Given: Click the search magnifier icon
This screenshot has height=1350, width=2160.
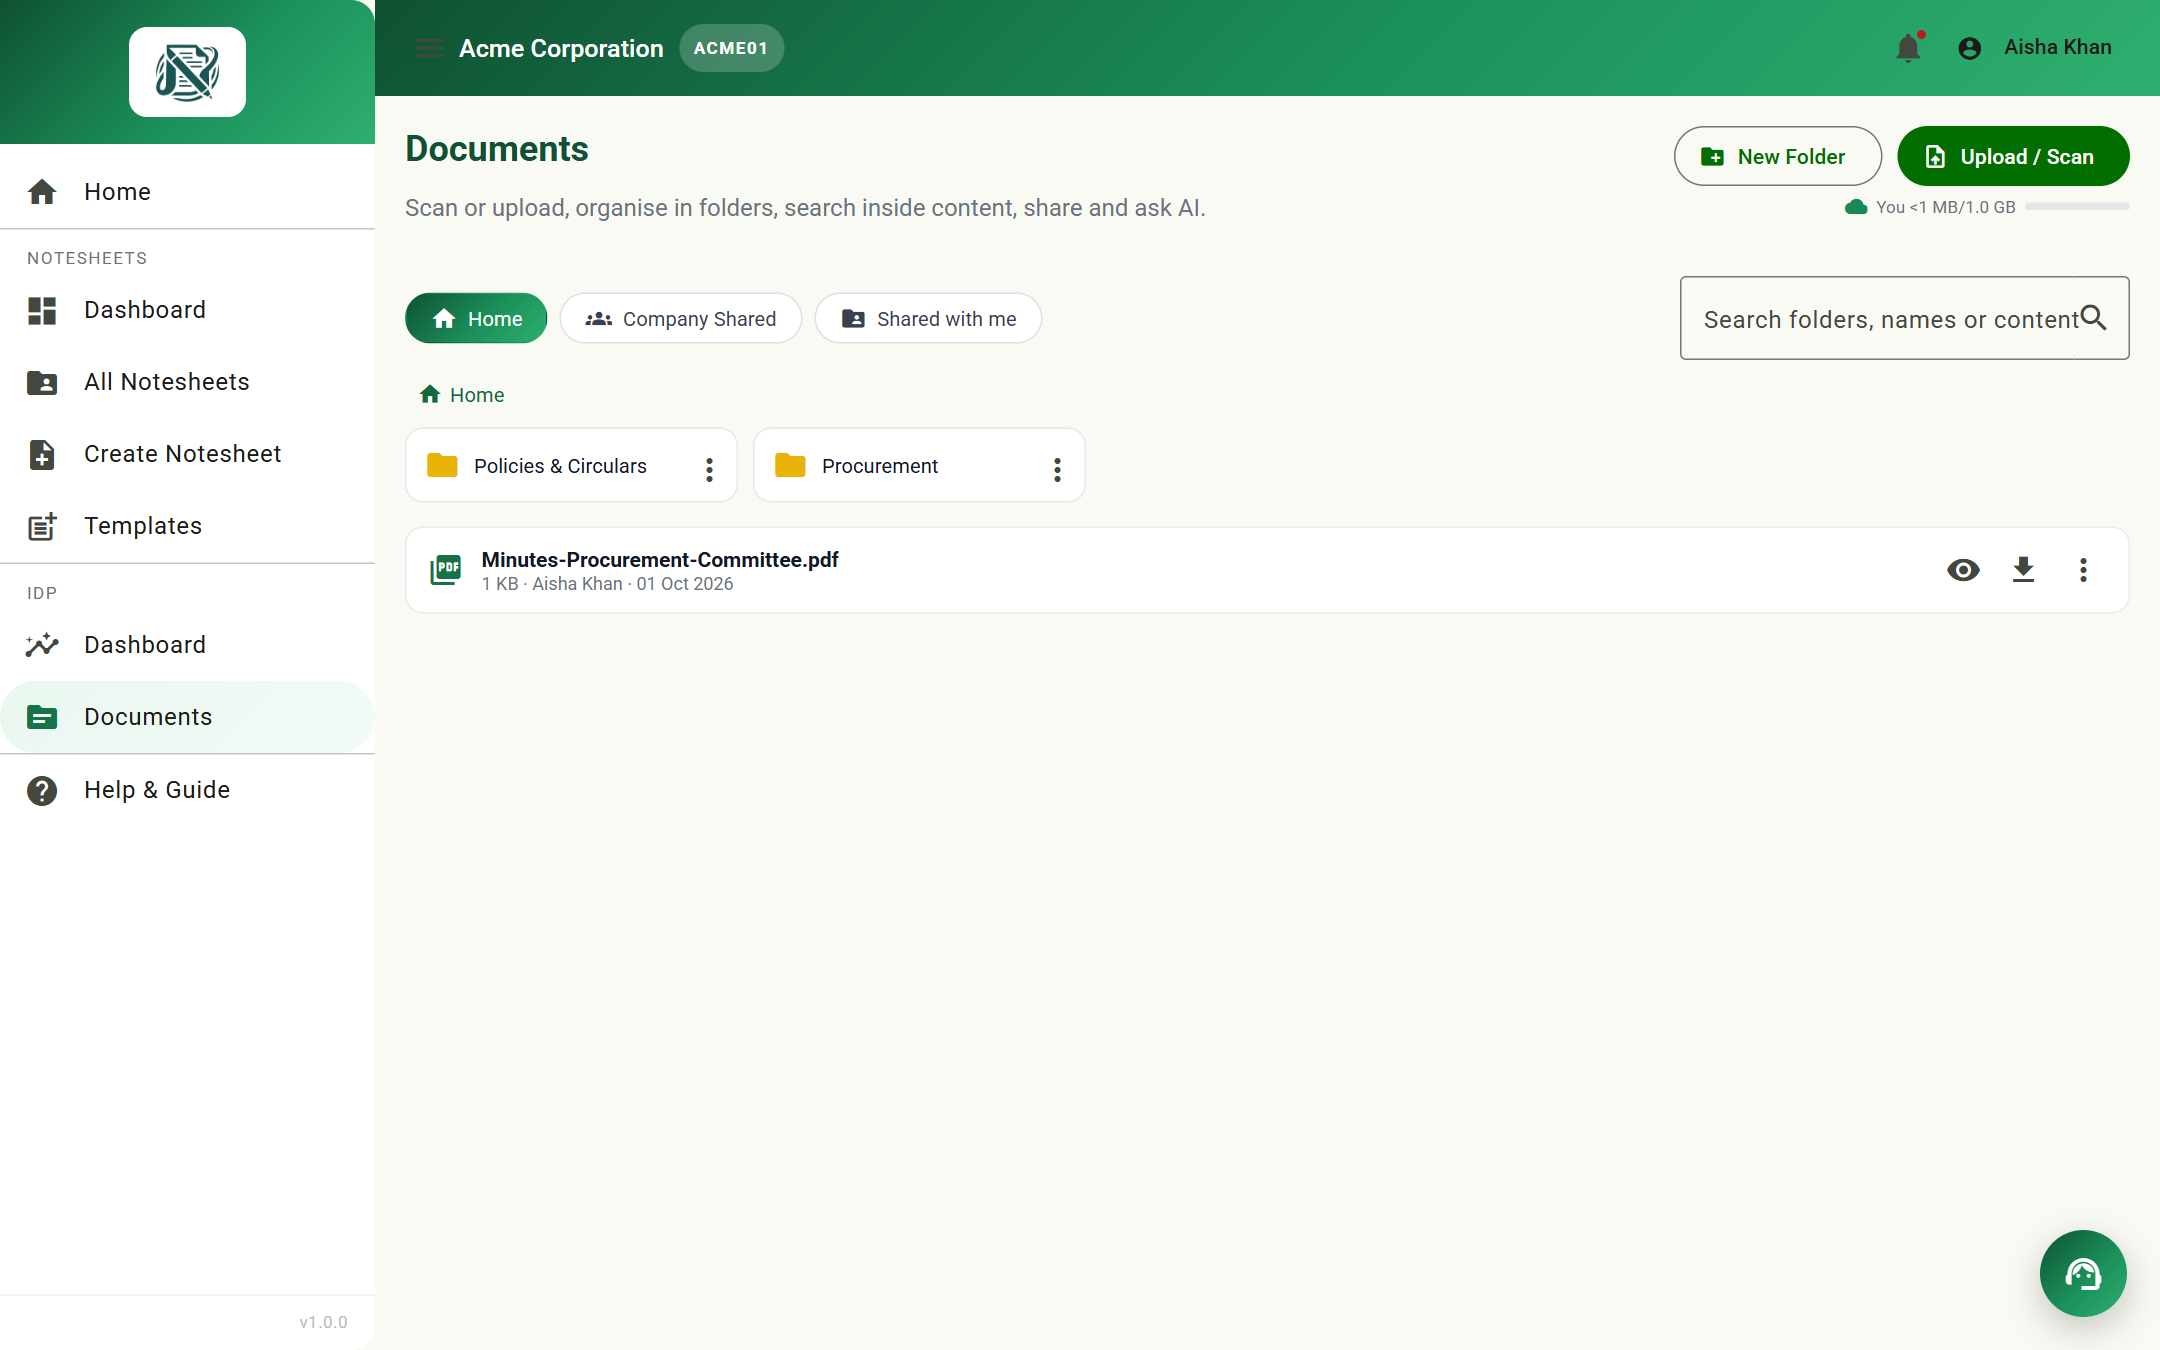Looking at the screenshot, I should 2094,318.
